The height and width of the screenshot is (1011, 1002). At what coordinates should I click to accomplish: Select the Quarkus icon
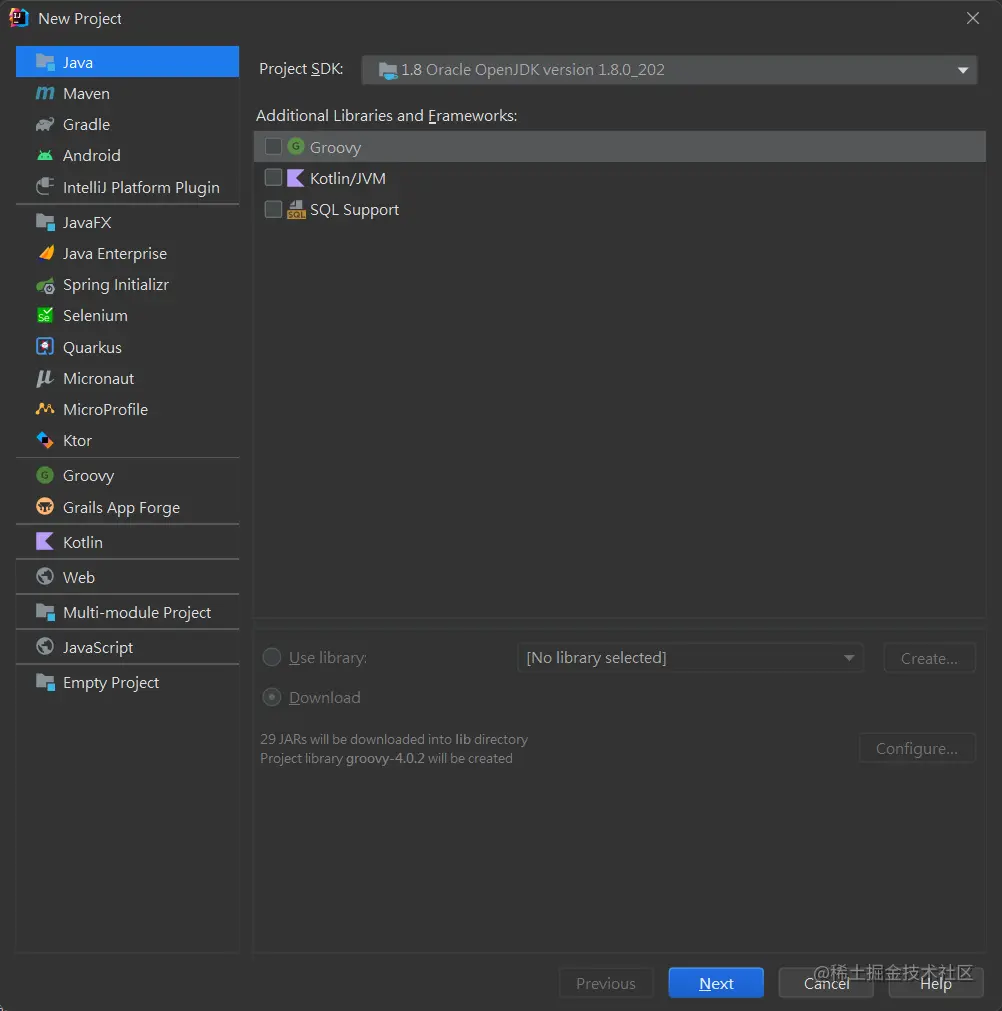tap(45, 347)
